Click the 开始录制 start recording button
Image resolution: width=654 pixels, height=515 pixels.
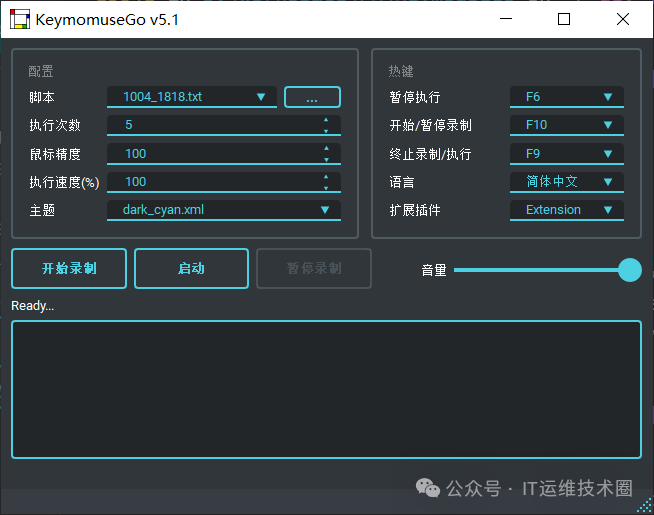pyautogui.click(x=69, y=268)
